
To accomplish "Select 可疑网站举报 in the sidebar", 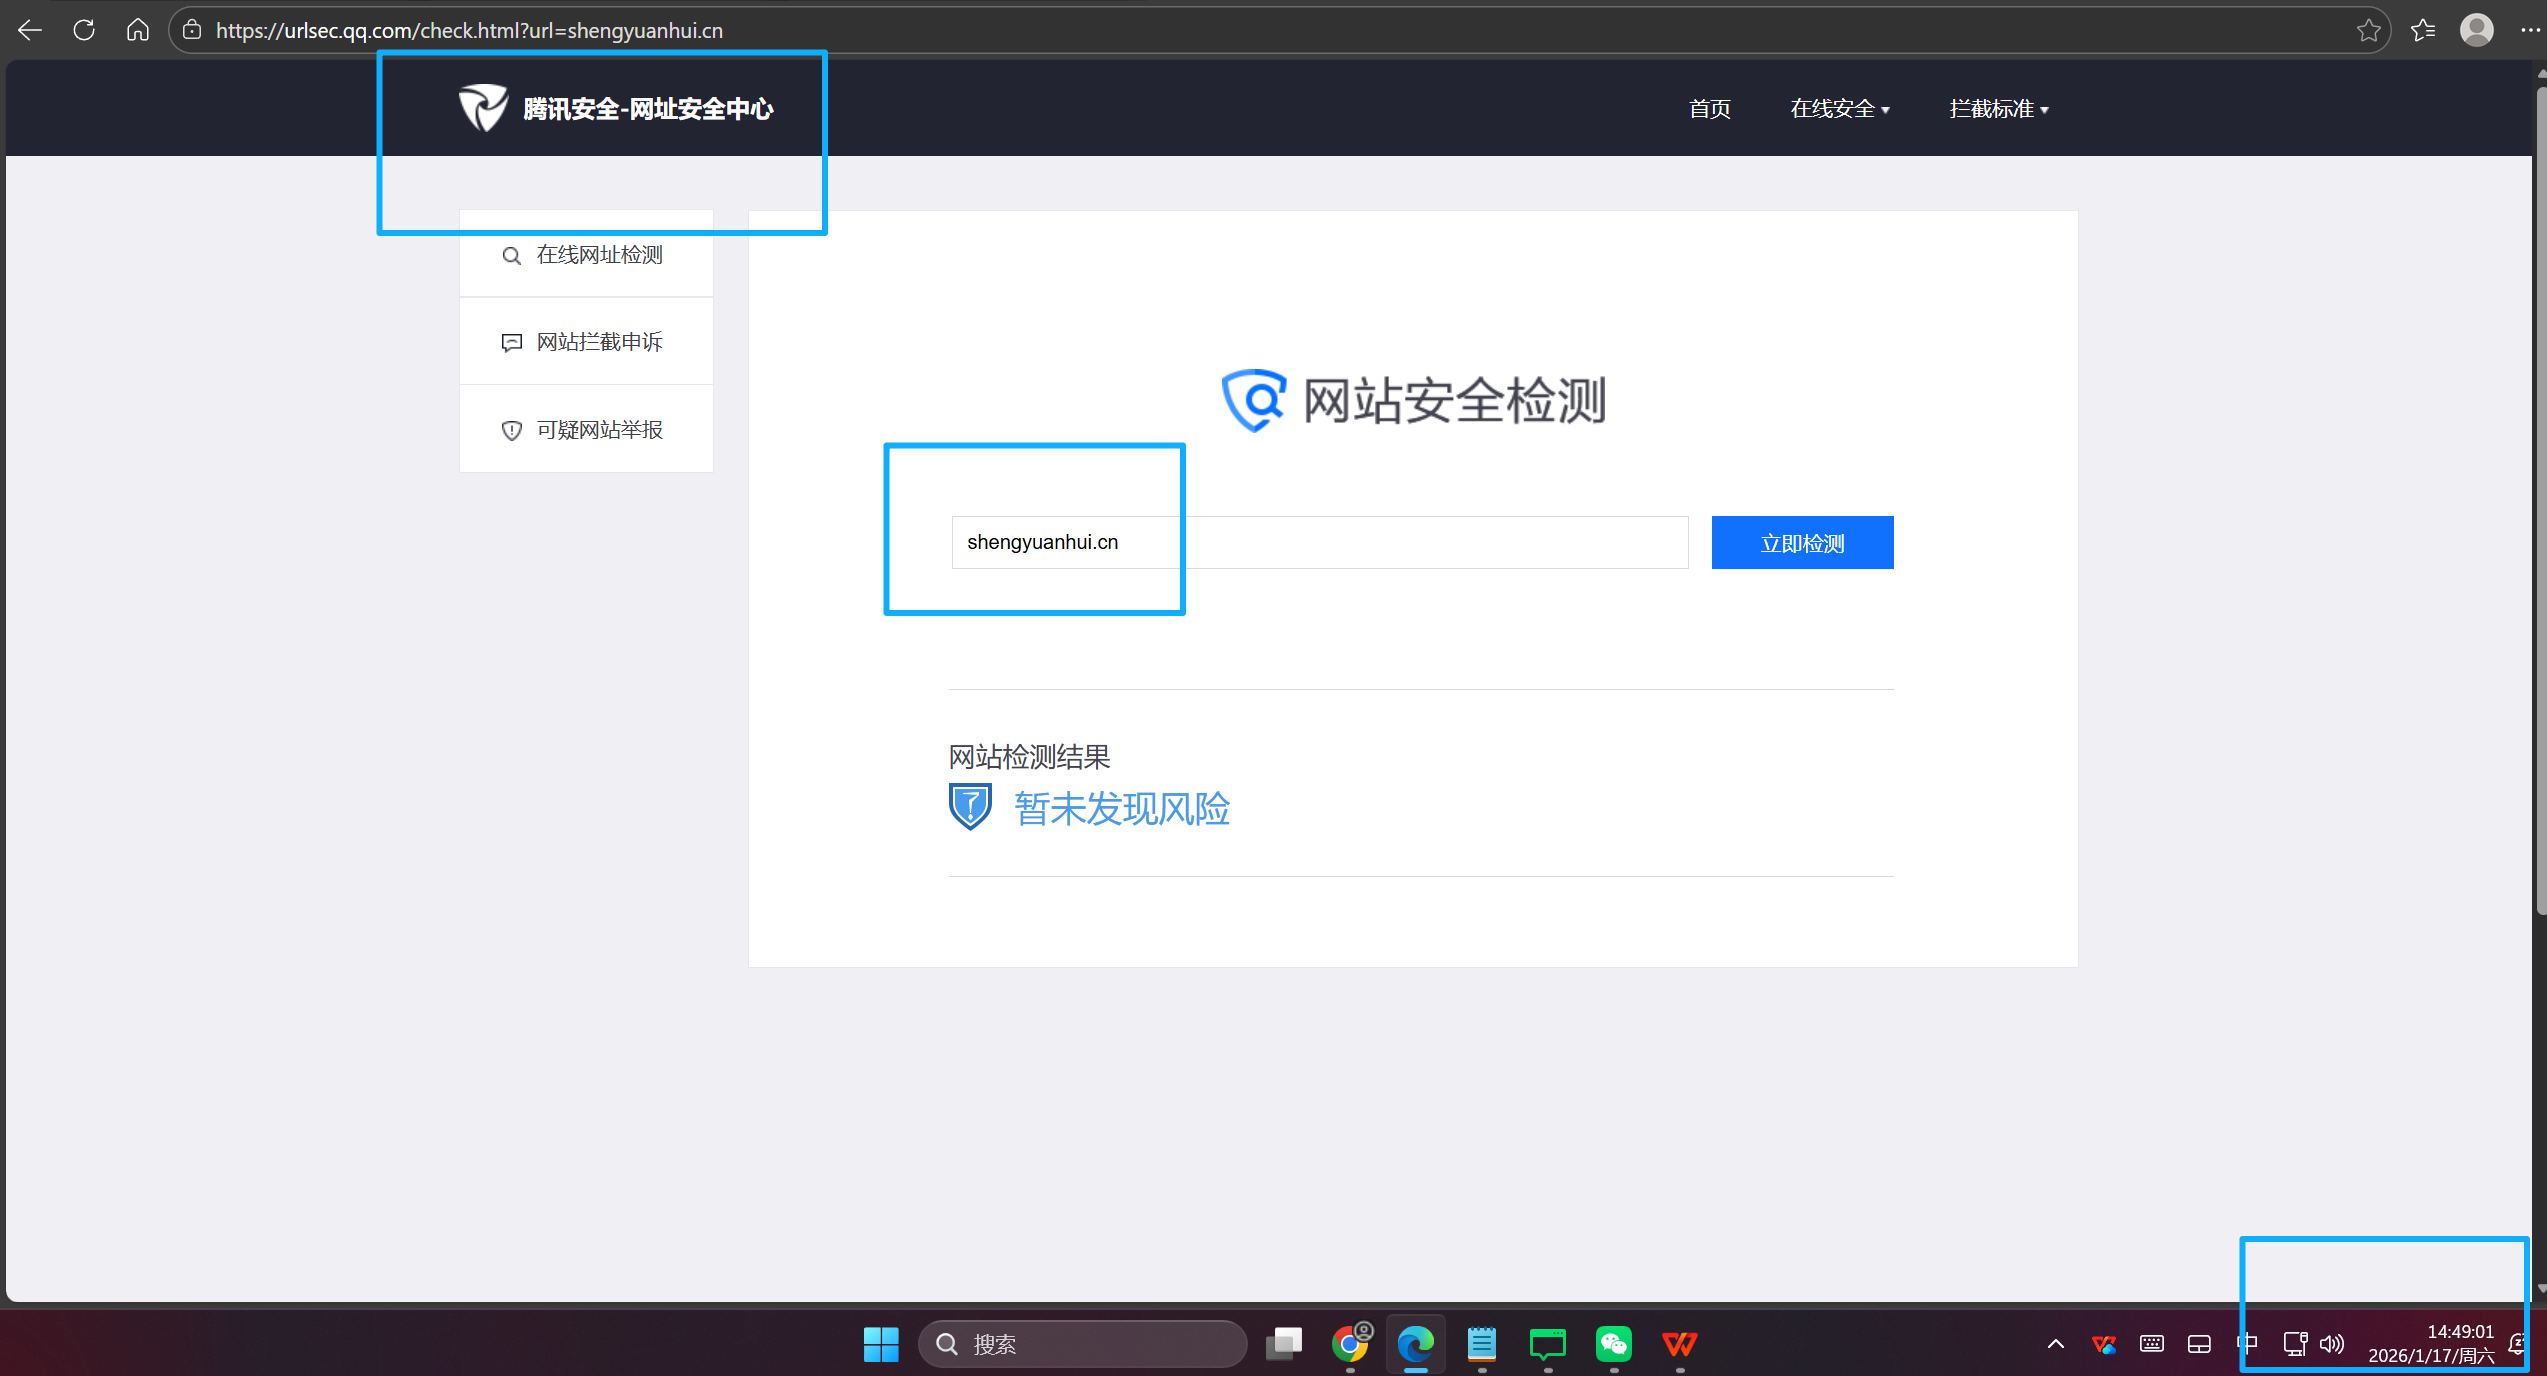I will (x=586, y=430).
